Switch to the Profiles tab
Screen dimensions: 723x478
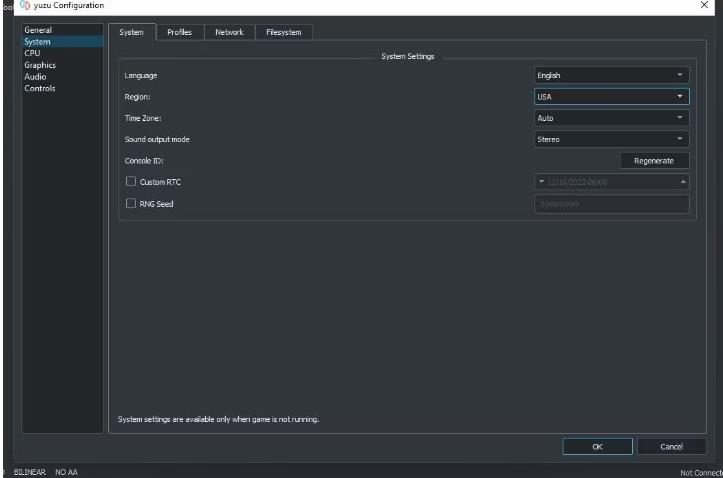point(180,33)
